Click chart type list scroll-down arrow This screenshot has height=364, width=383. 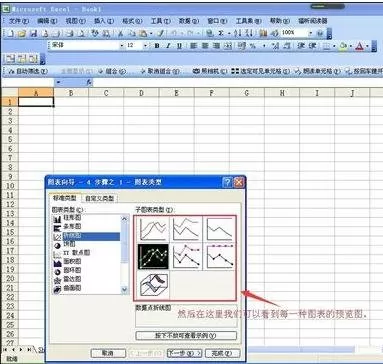pyautogui.click(x=125, y=290)
